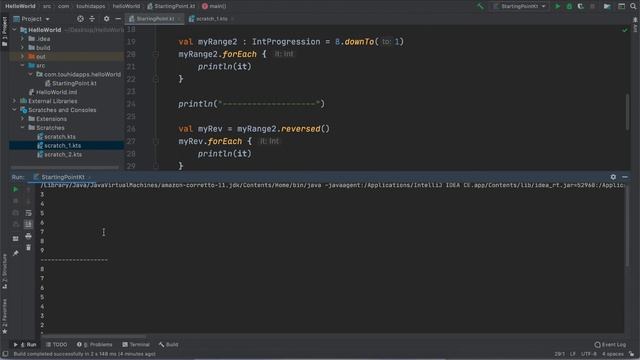Open the Problems tool window tab
Viewport: 640px width, 360px height.
coord(94,344)
